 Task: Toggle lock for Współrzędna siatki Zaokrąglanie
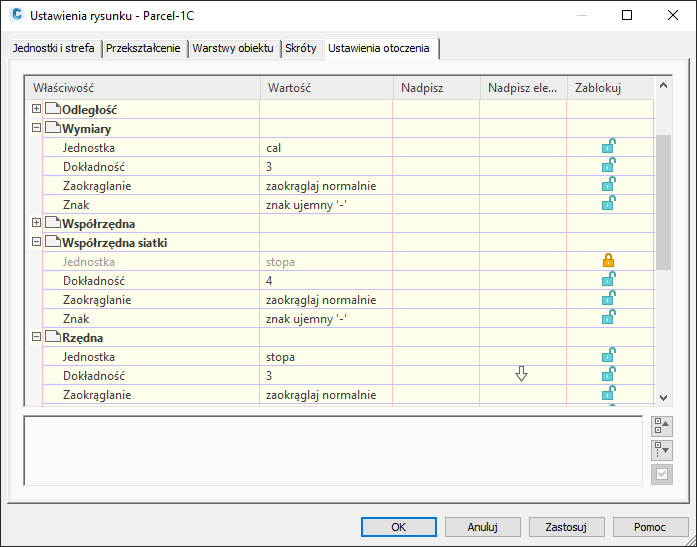[608, 299]
